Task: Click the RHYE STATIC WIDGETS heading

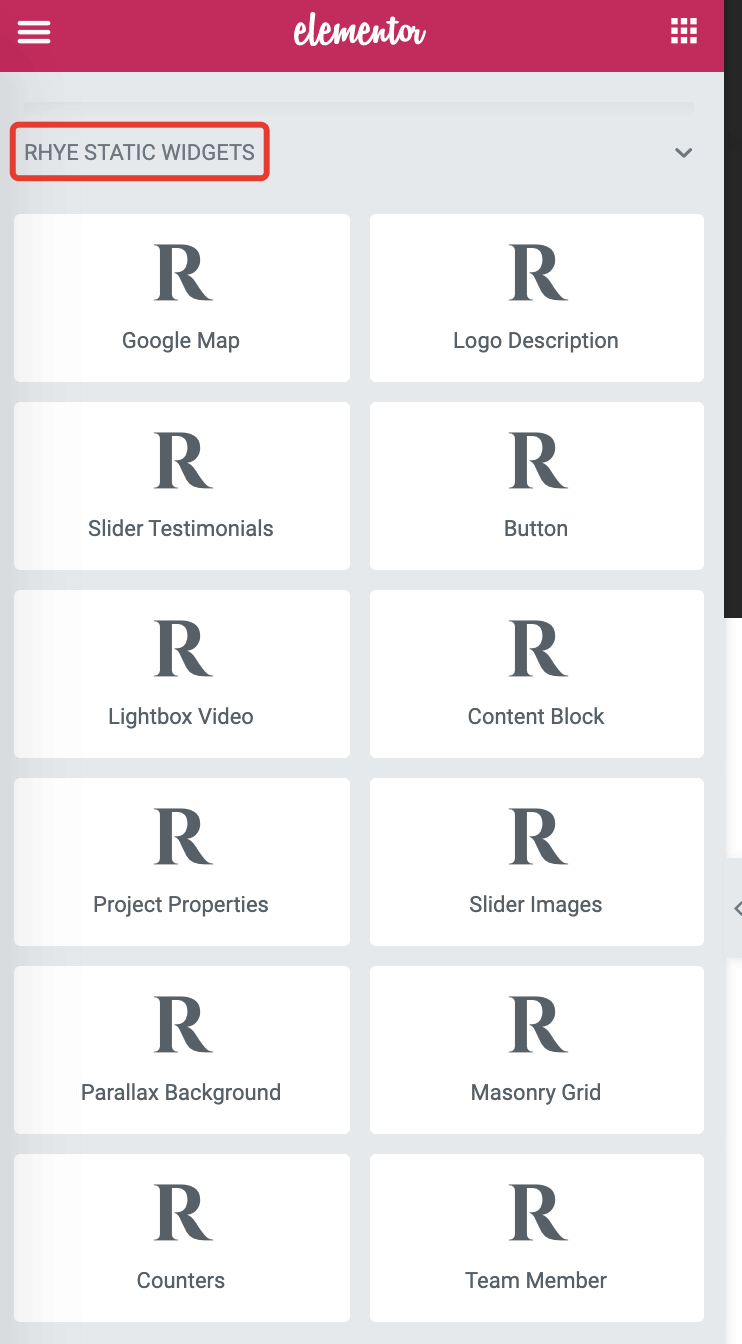Action: click(x=140, y=153)
